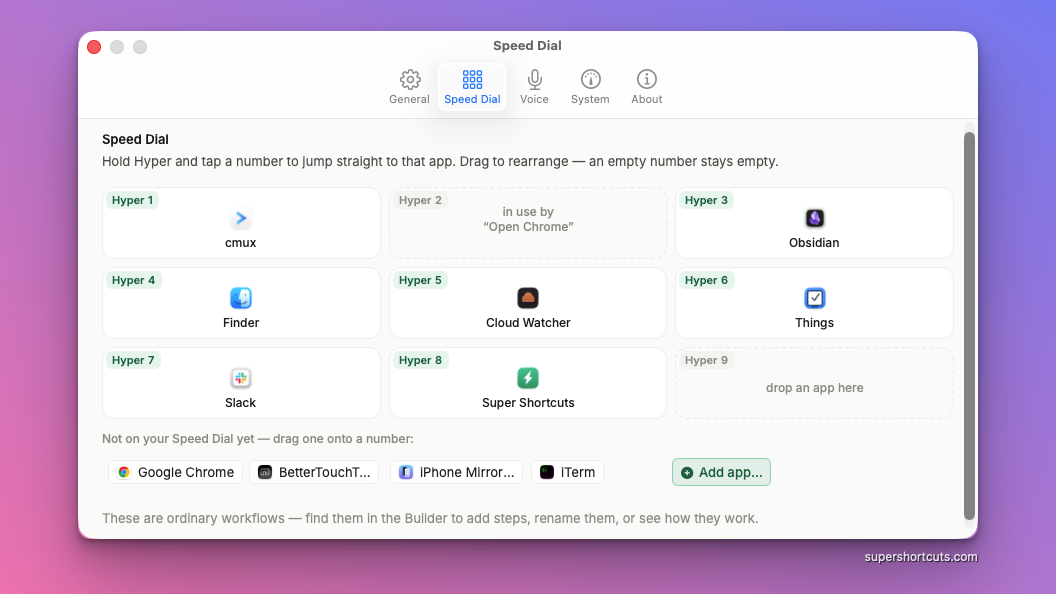
Task: Click the iTerm text in chip
Action: point(578,472)
